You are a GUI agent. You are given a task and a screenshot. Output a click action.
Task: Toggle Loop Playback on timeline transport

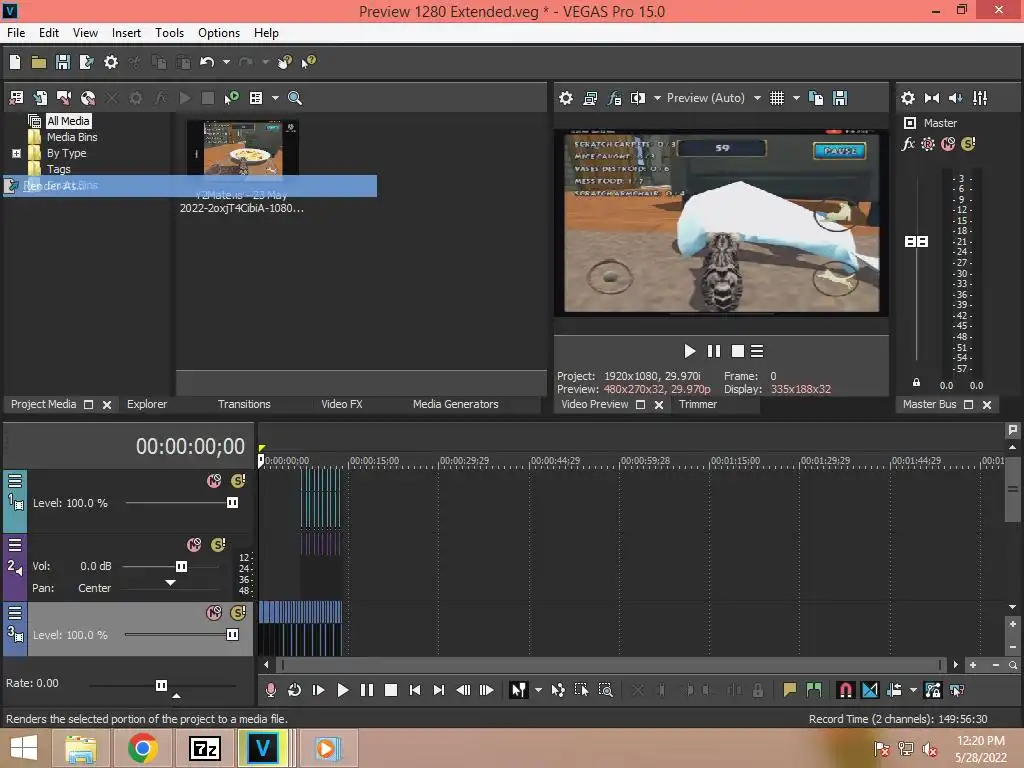[x=295, y=690]
